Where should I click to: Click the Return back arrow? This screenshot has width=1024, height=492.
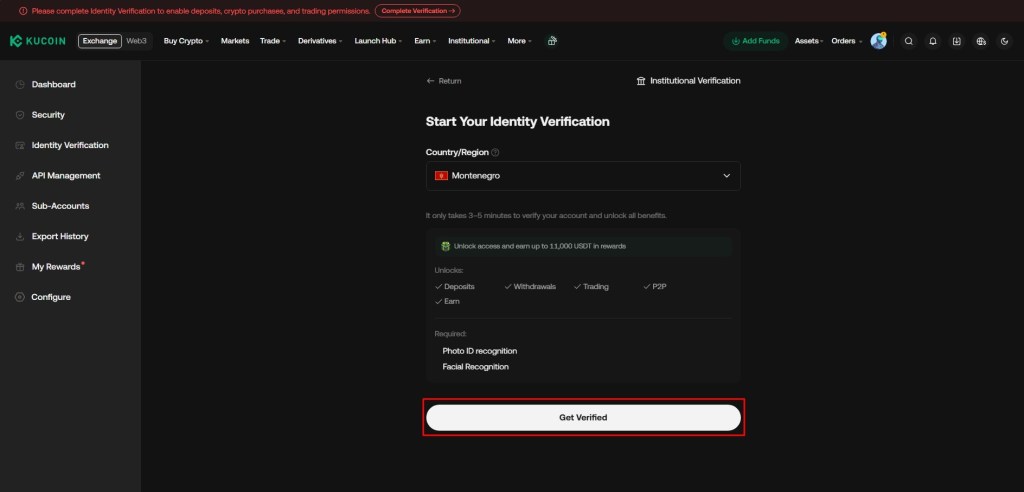click(430, 81)
